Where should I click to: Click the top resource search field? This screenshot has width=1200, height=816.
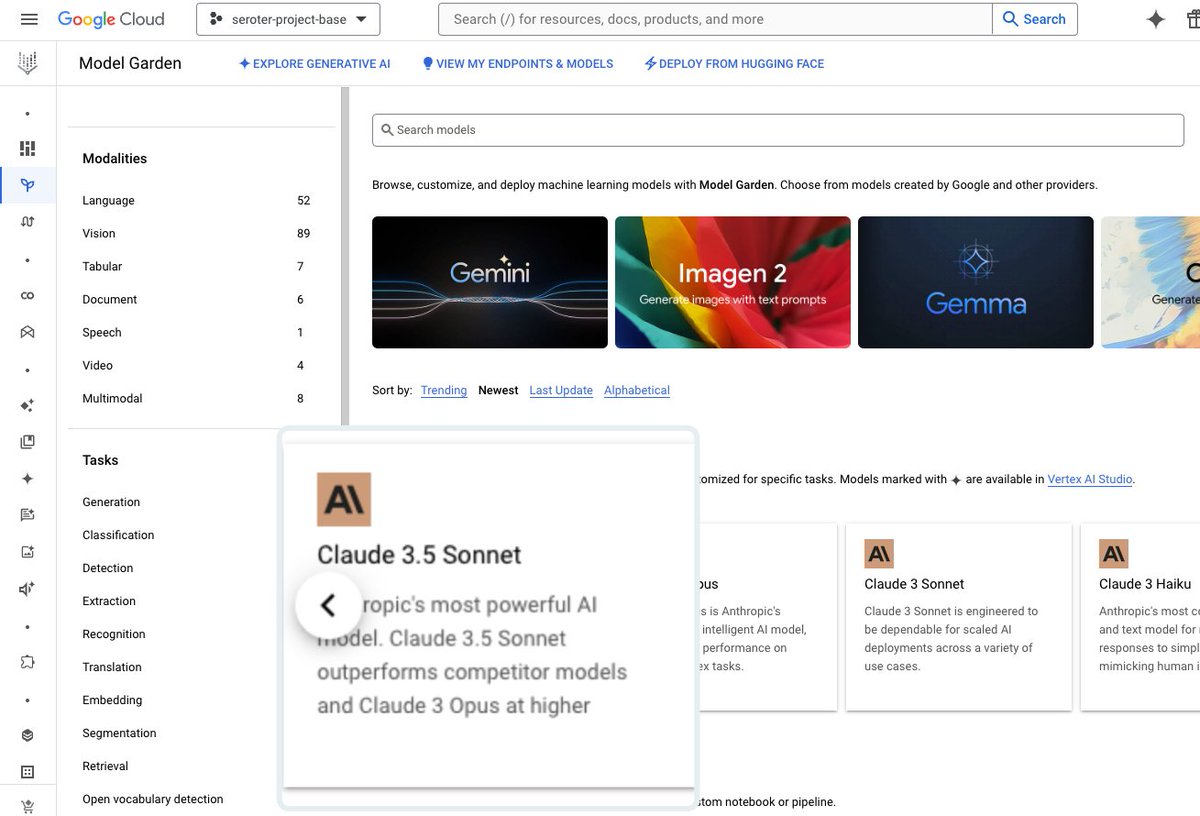pos(716,19)
